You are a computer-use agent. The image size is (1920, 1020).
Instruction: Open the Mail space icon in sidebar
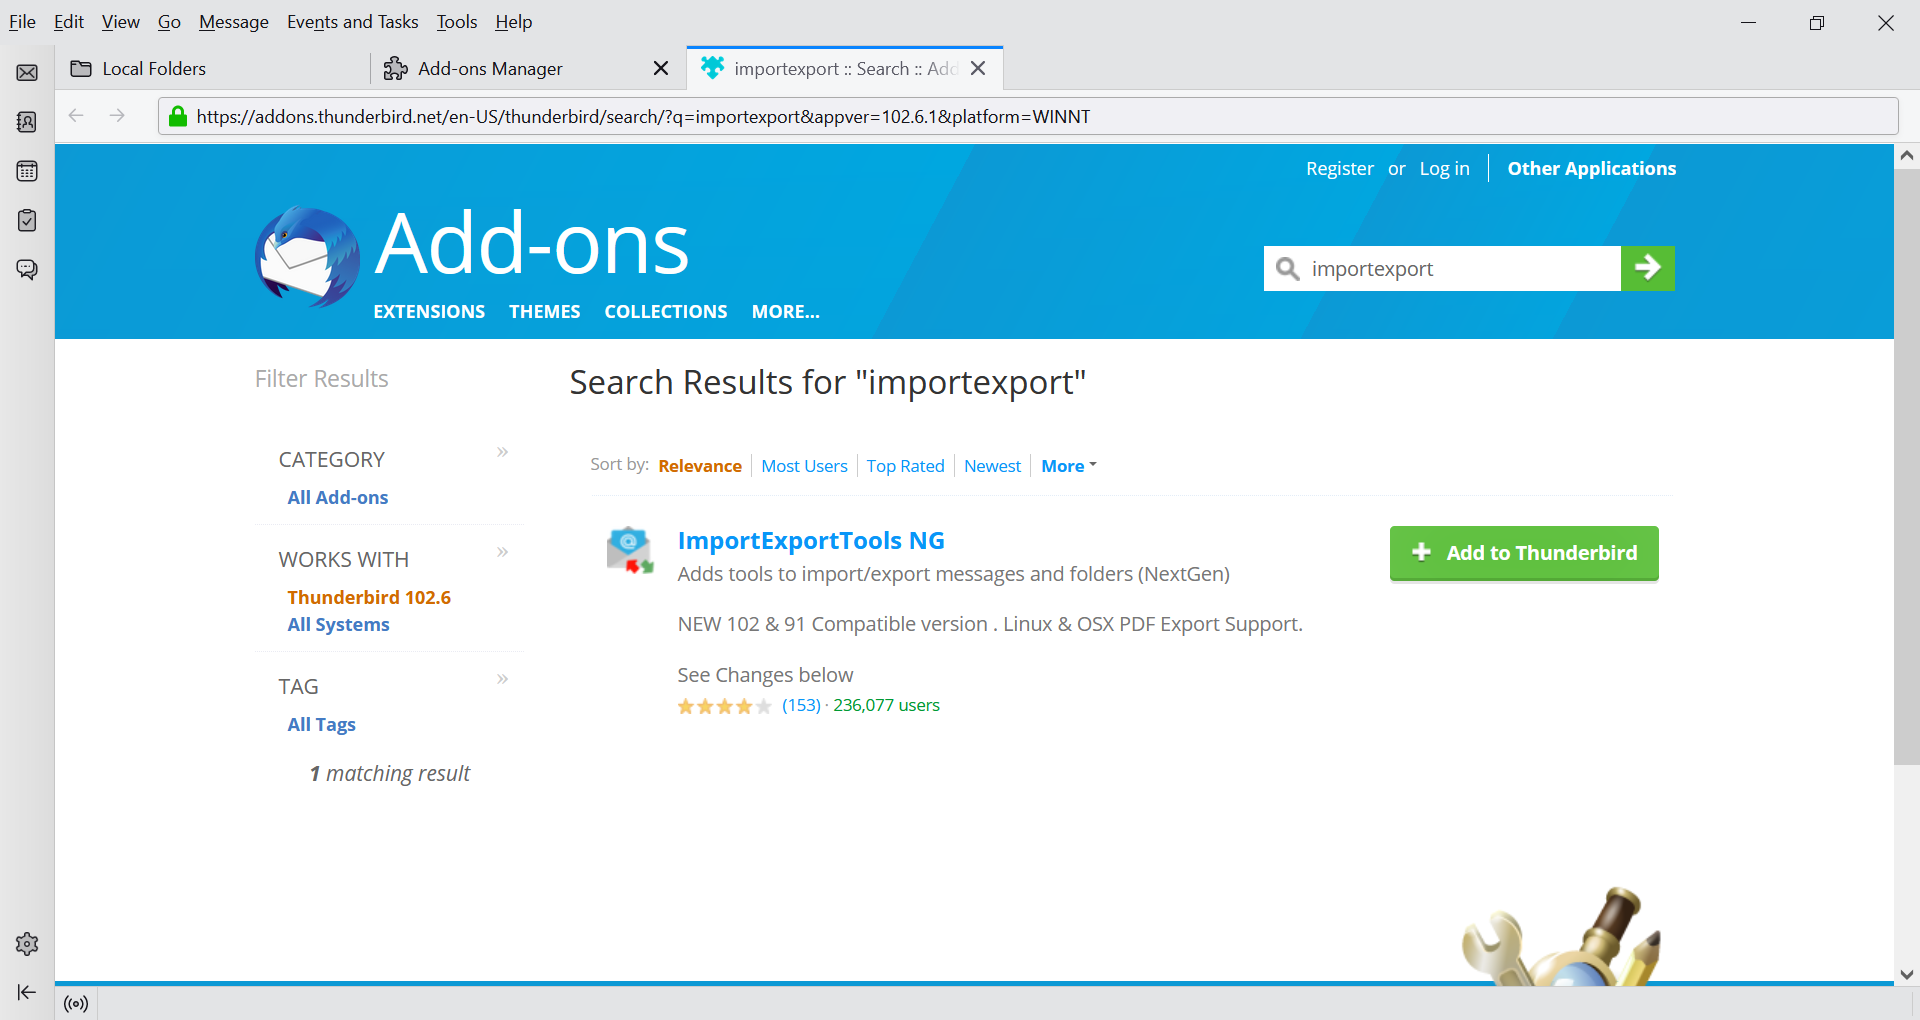tap(27, 73)
